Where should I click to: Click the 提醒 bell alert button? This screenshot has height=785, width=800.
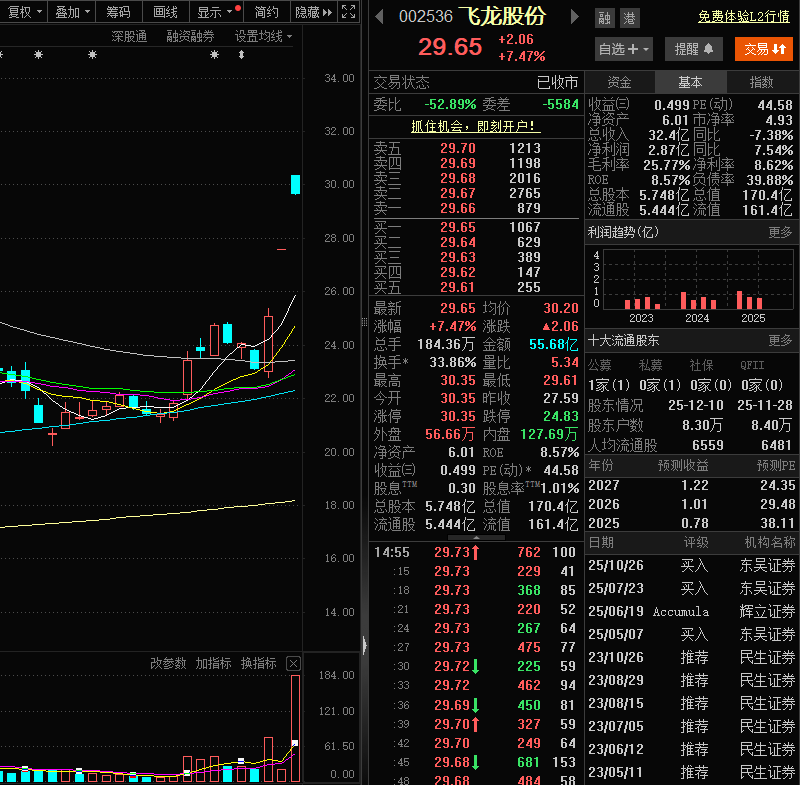(x=693, y=48)
